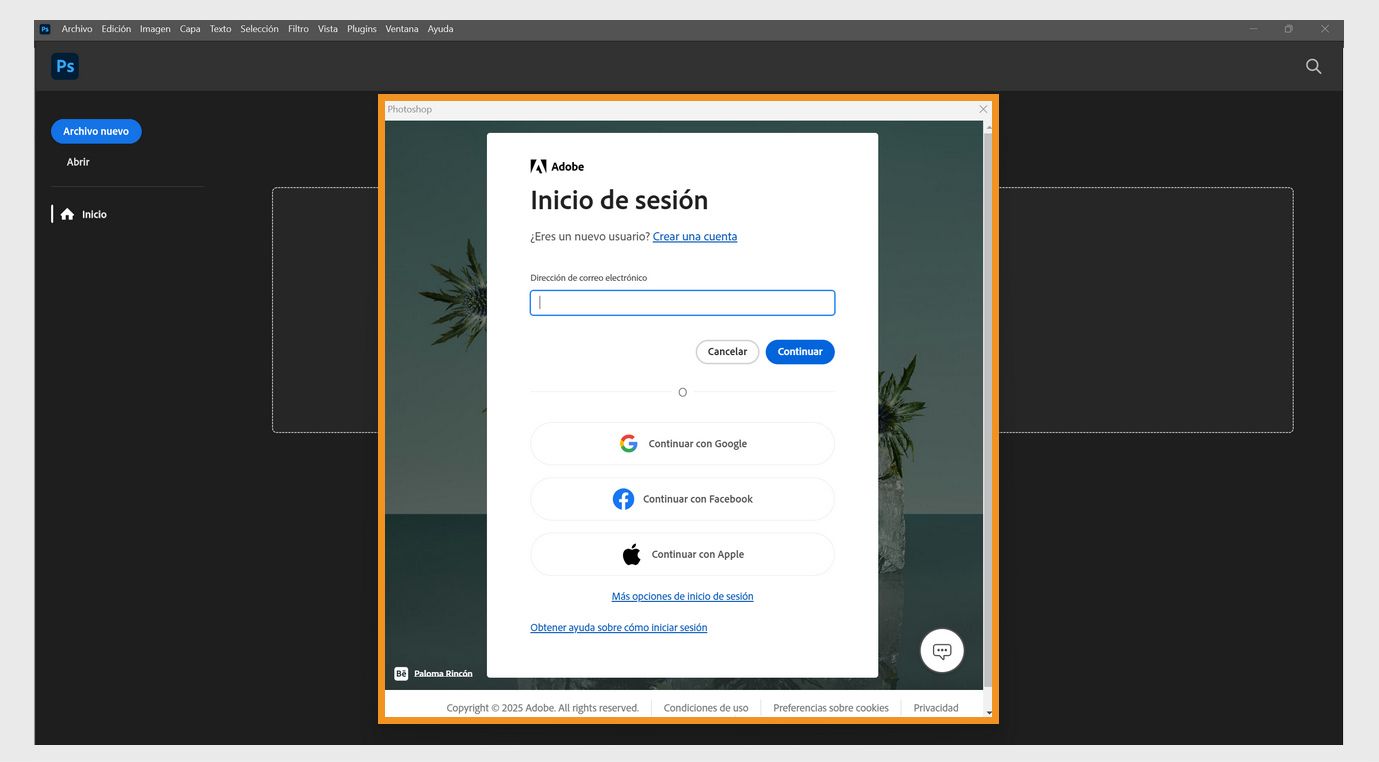The height and width of the screenshot is (762, 1379).
Task: Click the Behance icon beside Paloma Rincón
Action: (401, 673)
